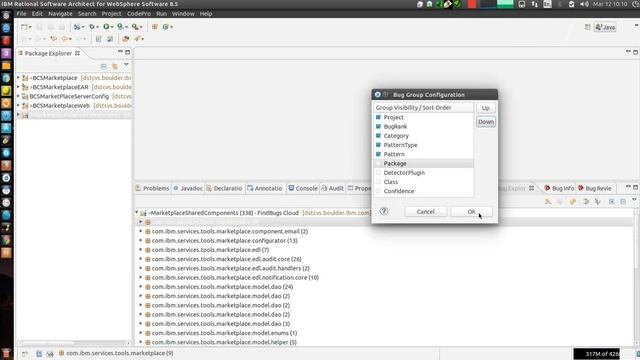
Task: Select the Package Explorer tab
Action: coord(48,53)
